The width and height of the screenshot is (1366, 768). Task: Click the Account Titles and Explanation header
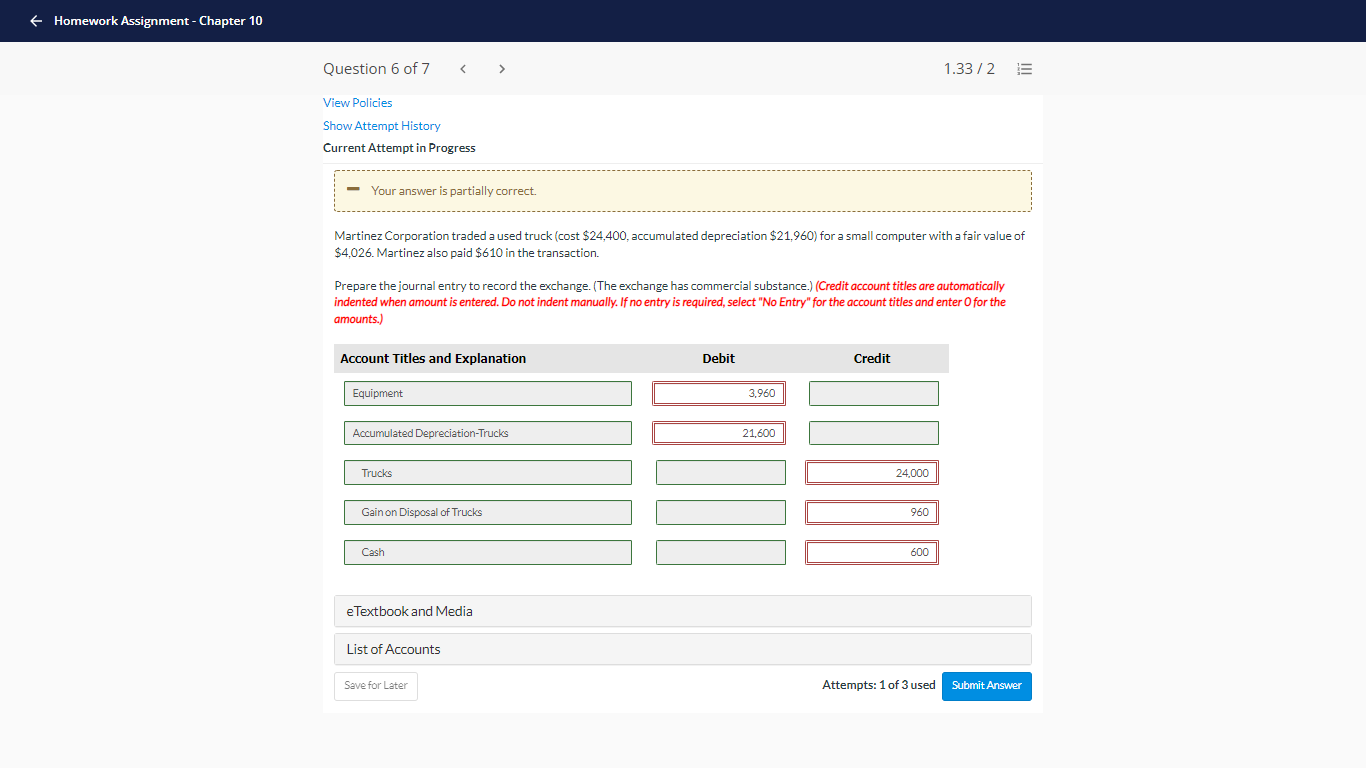click(433, 359)
